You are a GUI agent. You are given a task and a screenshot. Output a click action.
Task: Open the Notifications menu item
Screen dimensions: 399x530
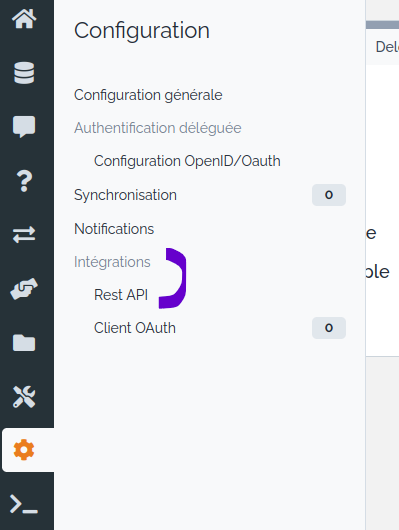[x=114, y=229]
